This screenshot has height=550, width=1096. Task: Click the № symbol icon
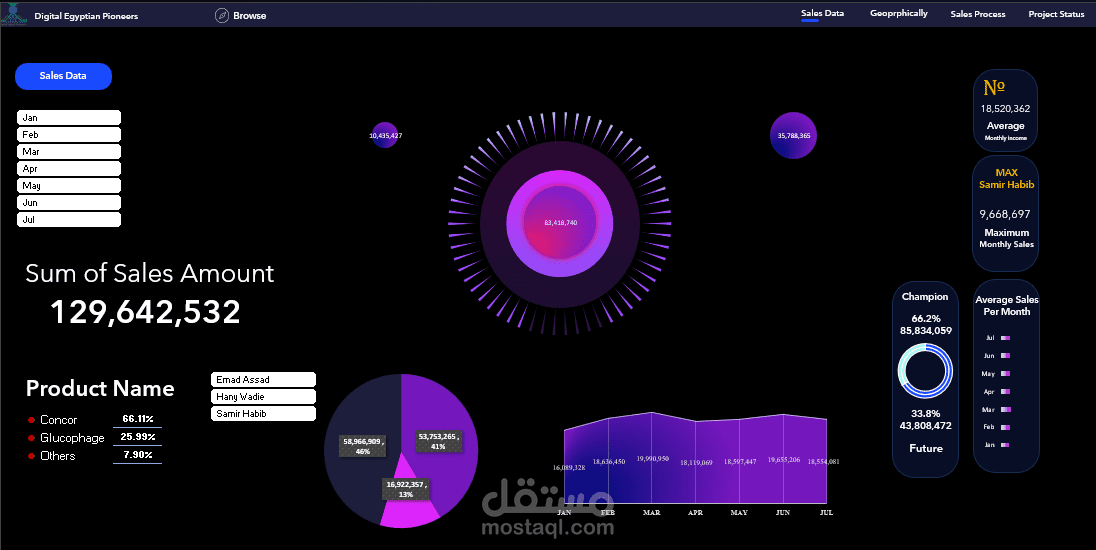tap(994, 87)
